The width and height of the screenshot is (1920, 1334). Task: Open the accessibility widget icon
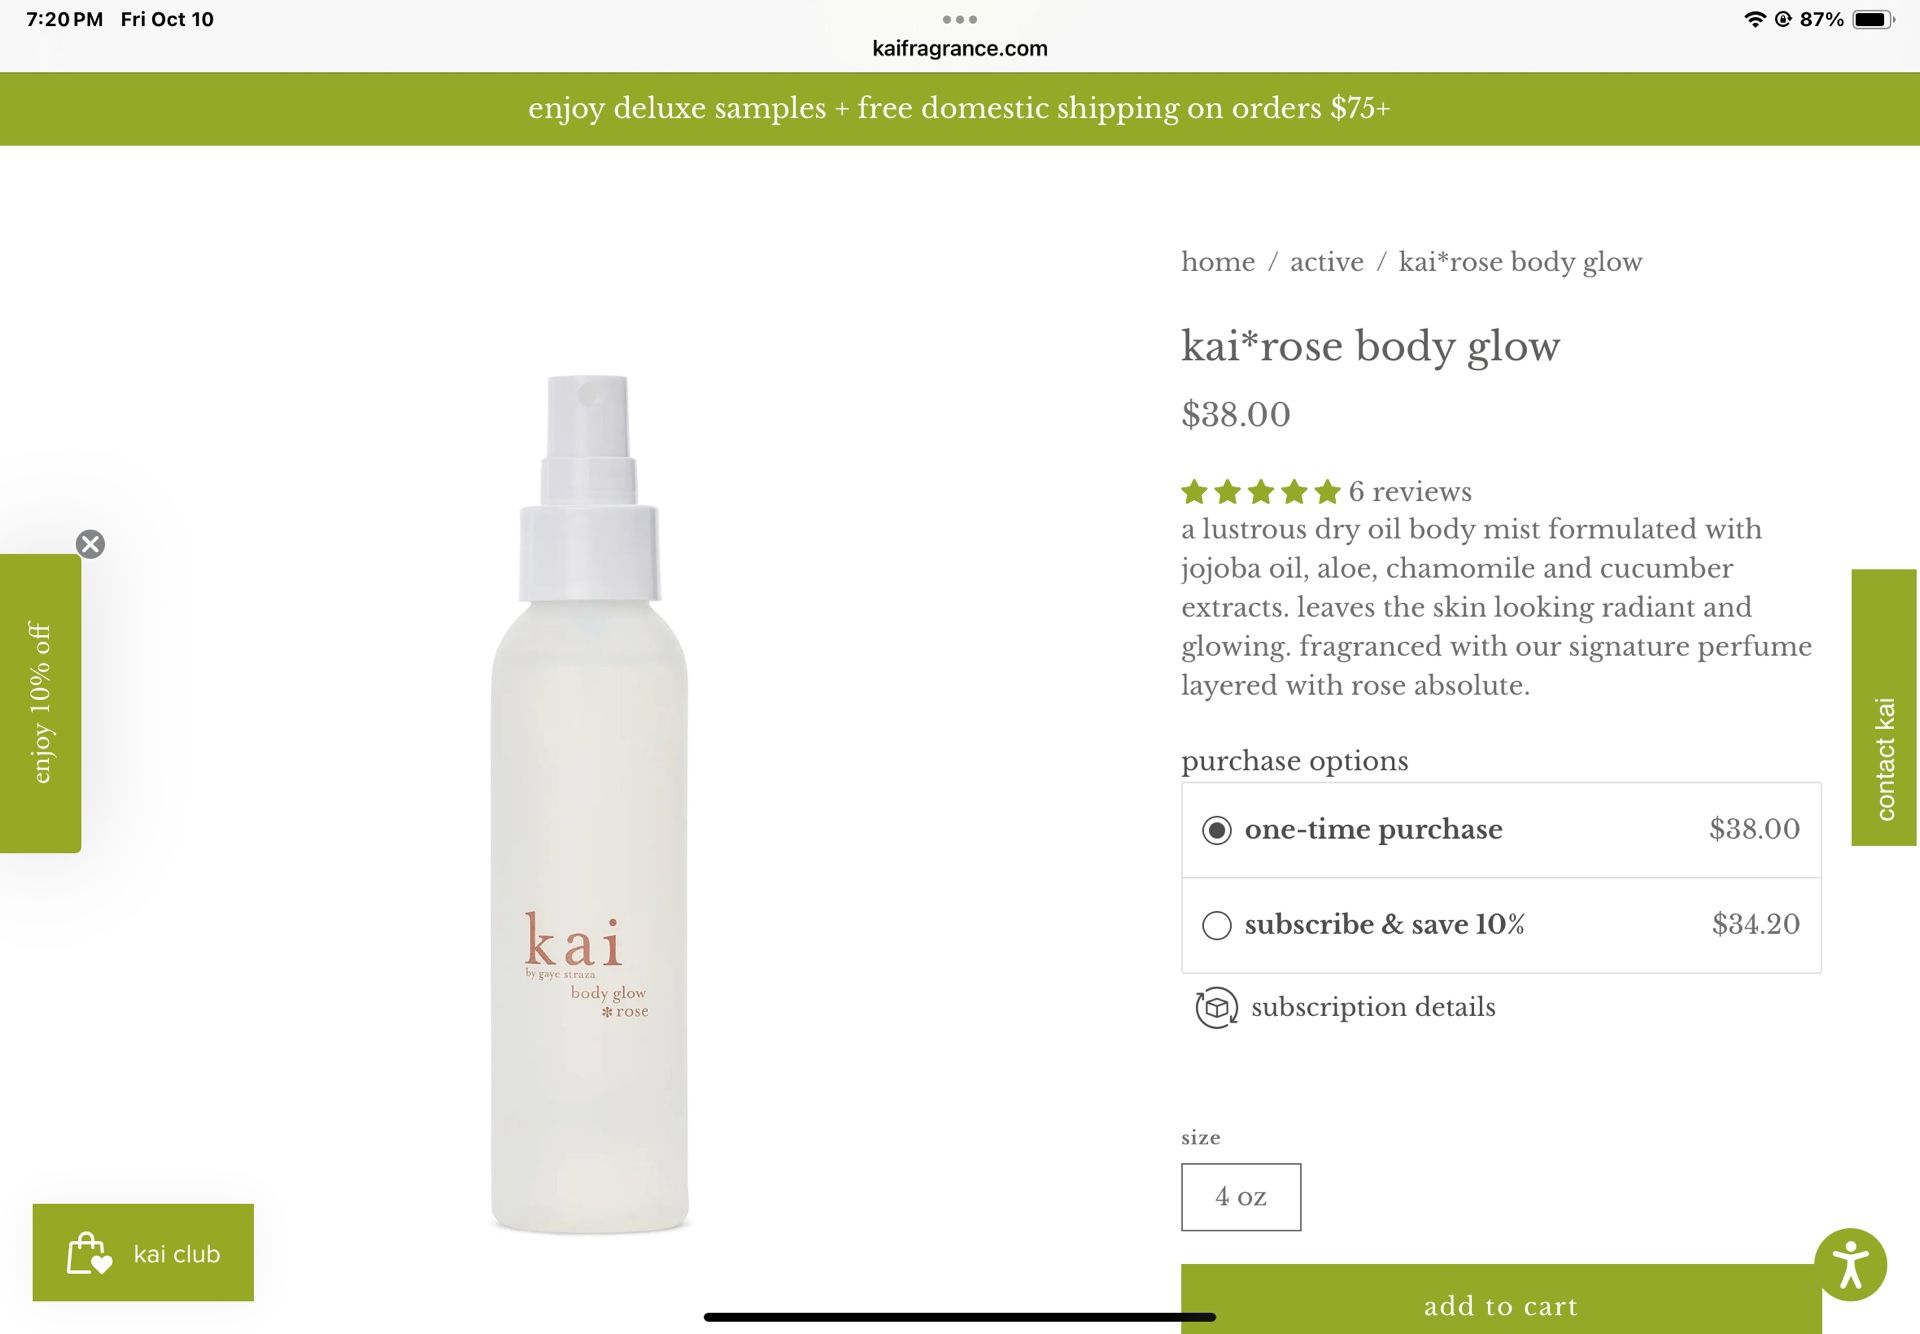click(1850, 1264)
